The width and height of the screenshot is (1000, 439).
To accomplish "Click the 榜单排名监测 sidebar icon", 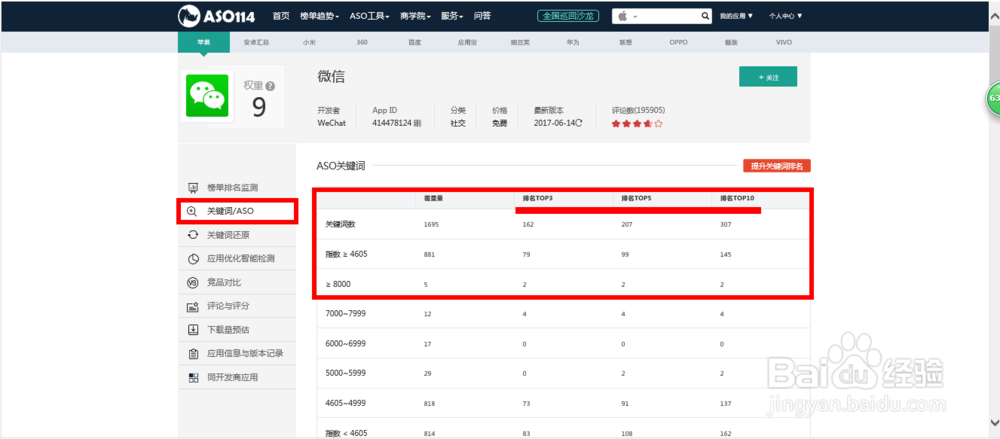I will coord(193,188).
